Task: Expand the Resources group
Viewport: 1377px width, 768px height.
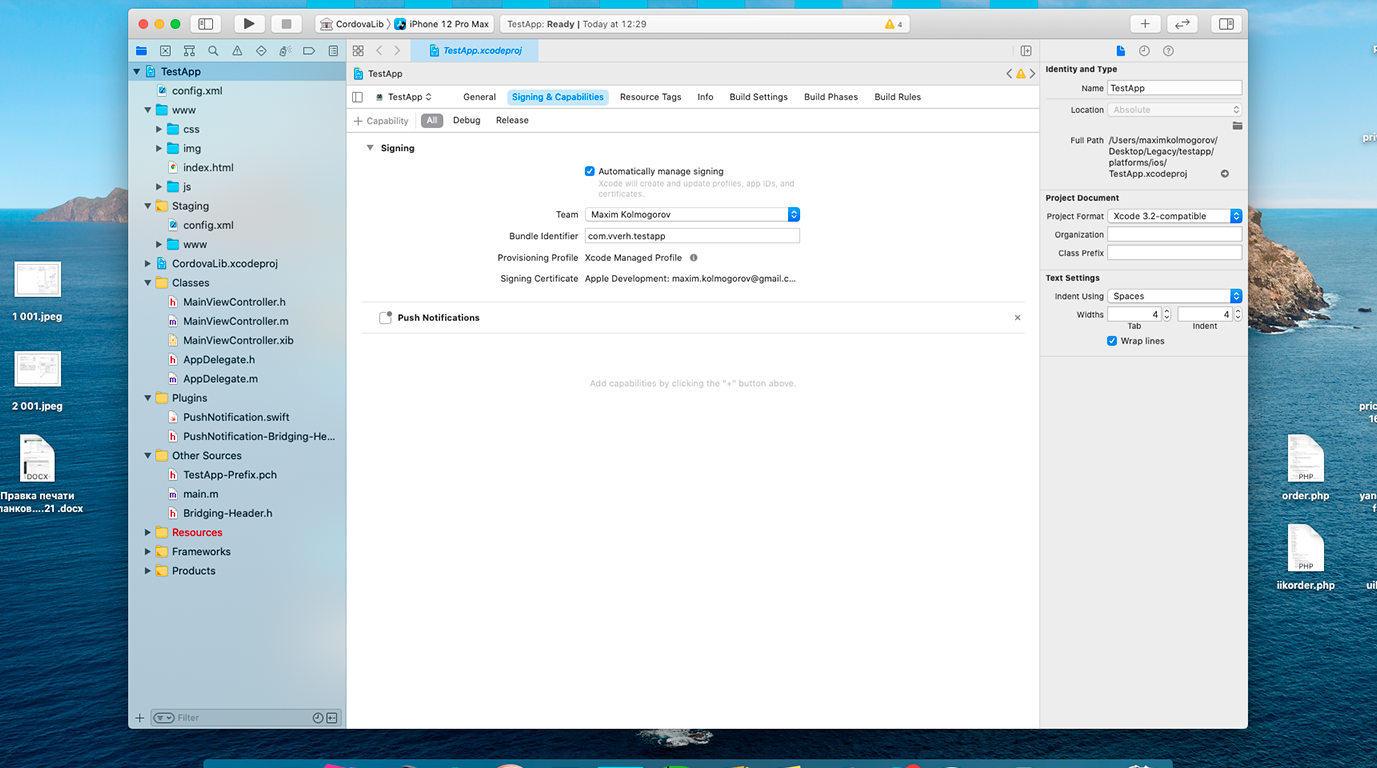Action: pyautogui.click(x=148, y=533)
